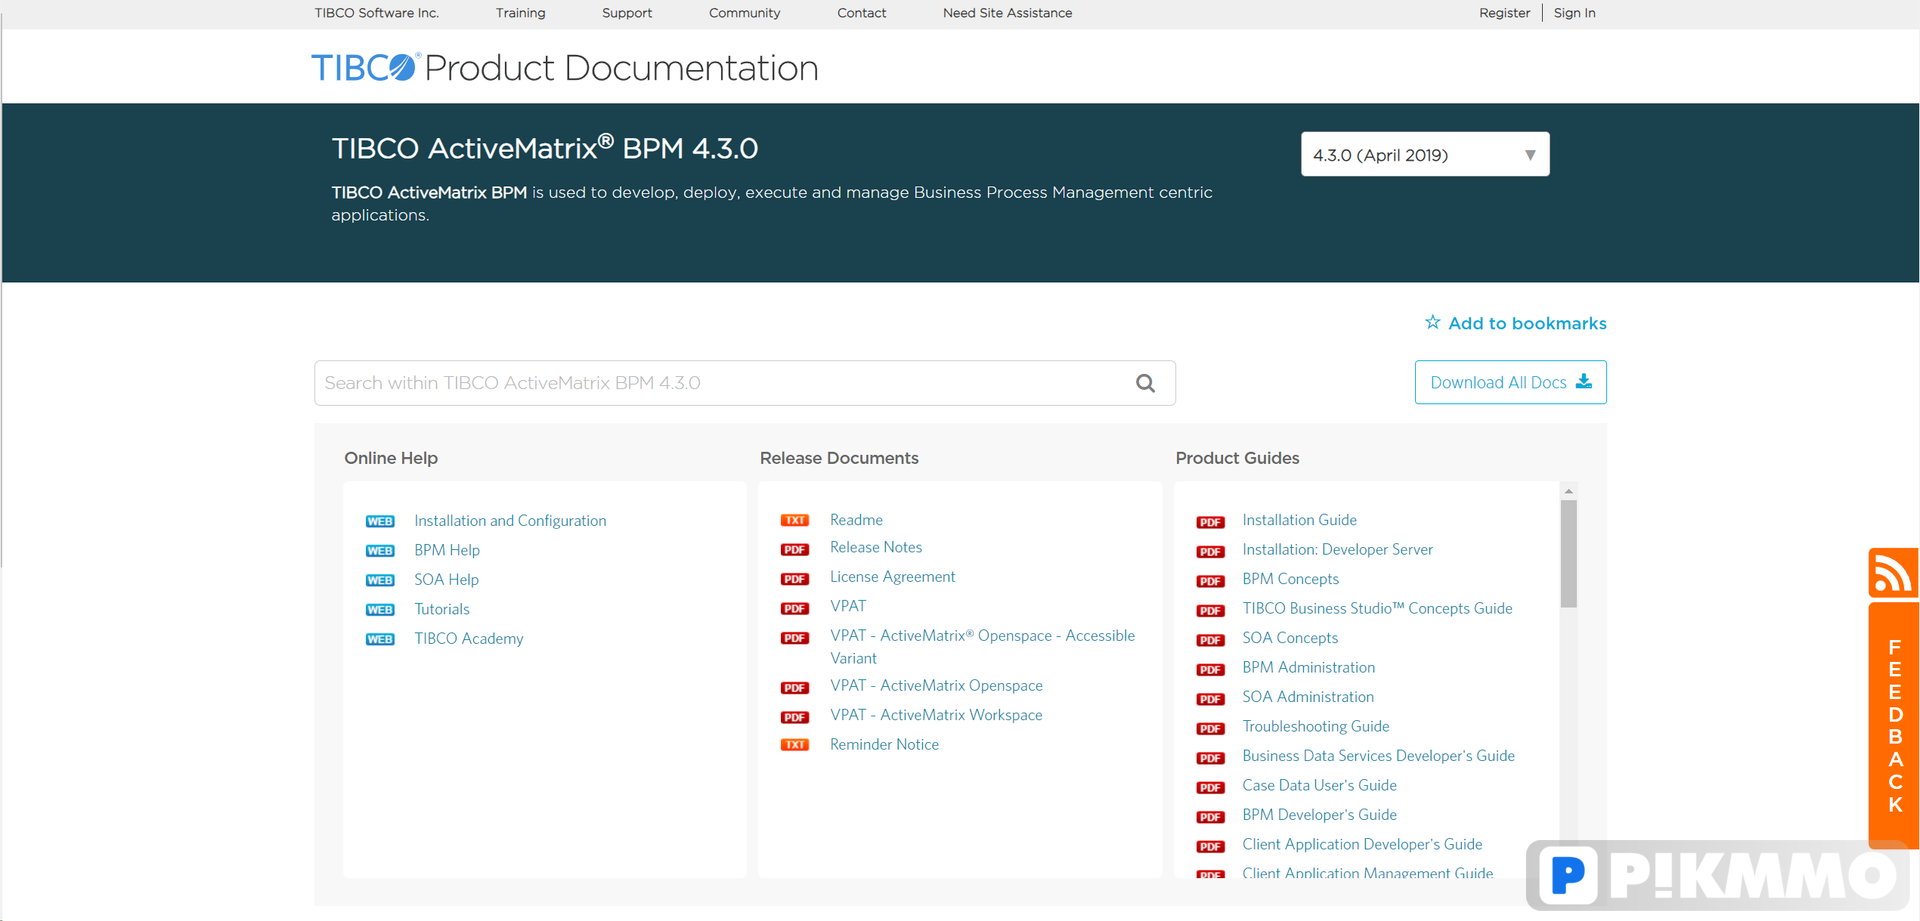Click the WEB icon beside BPM Help
The image size is (1920, 921).
(380, 551)
